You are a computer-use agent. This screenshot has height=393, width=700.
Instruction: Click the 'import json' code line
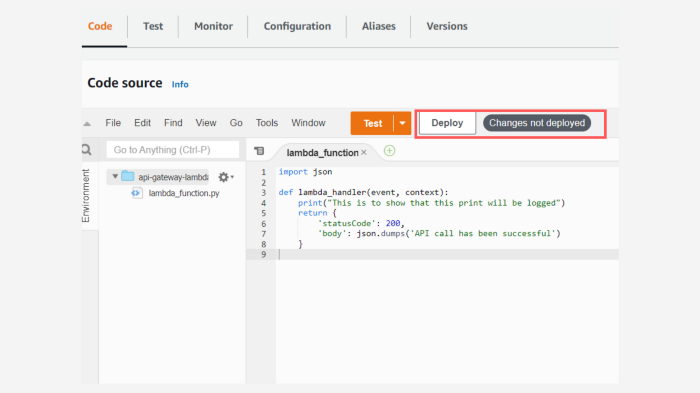pos(305,172)
